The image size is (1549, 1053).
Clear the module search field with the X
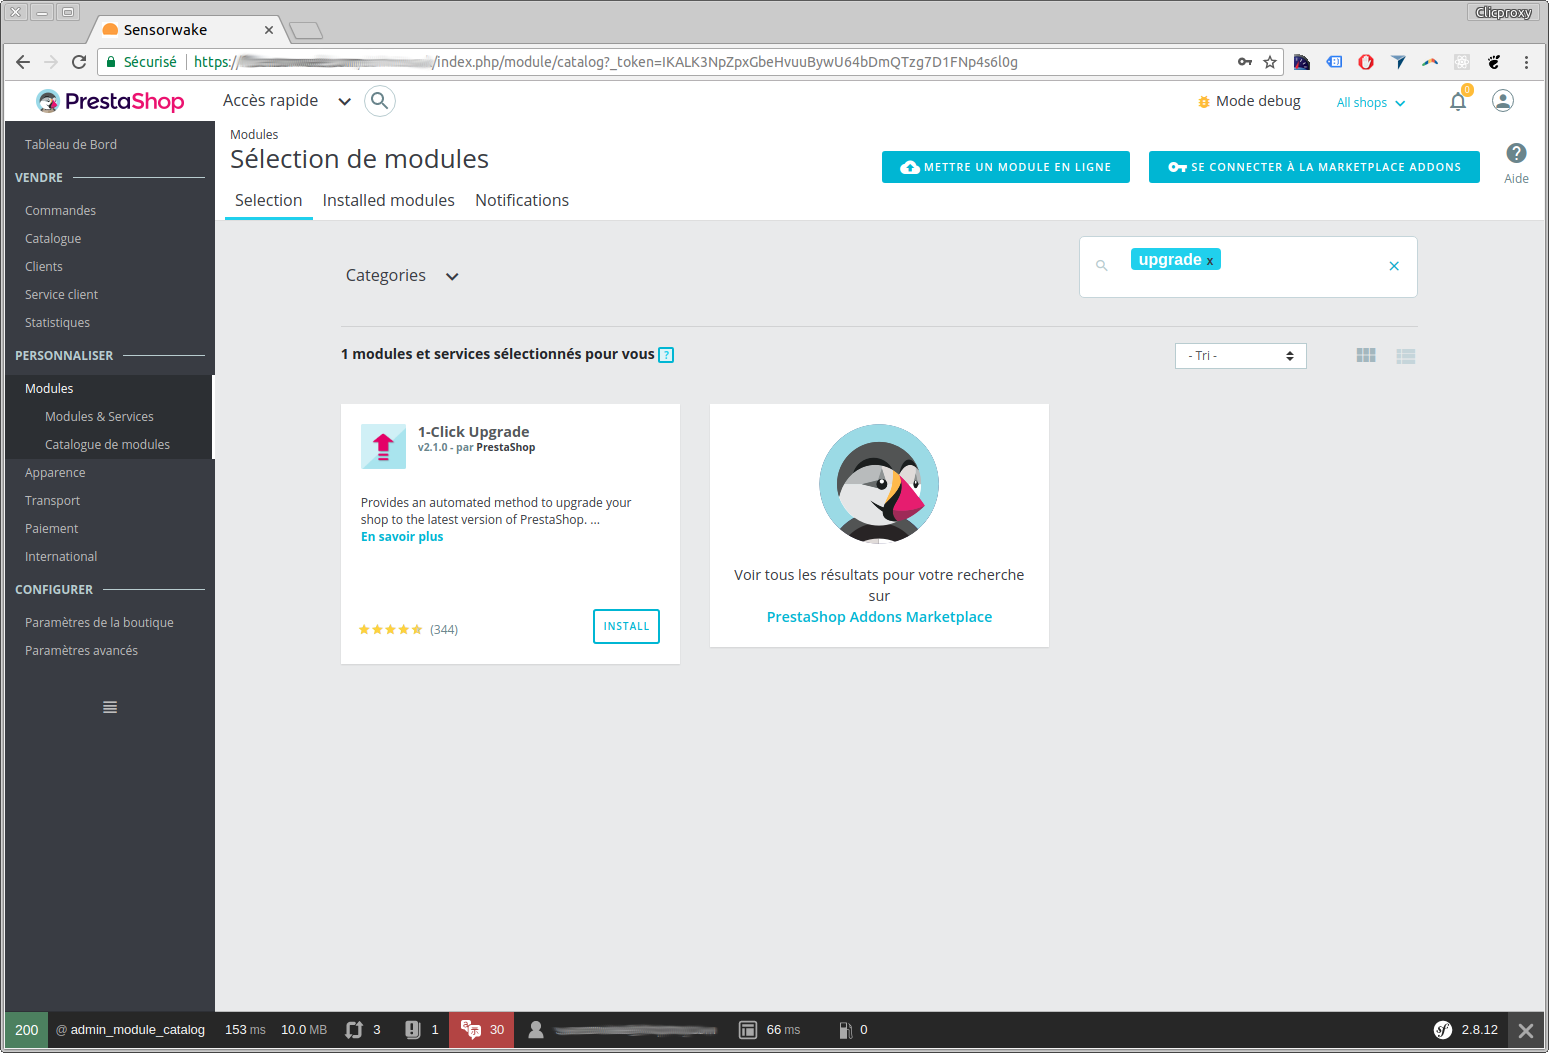(x=1394, y=266)
